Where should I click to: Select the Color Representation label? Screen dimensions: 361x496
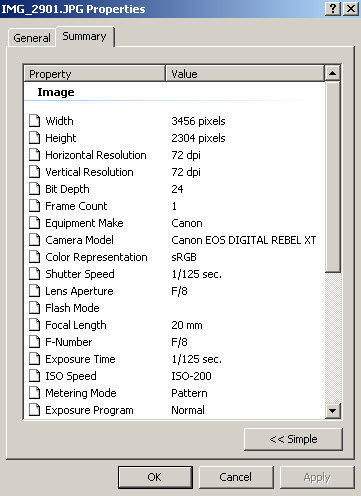click(96, 257)
